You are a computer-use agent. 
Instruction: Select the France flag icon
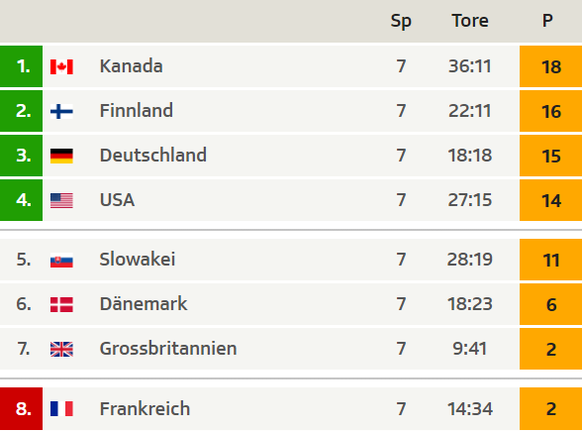[x=62, y=408]
